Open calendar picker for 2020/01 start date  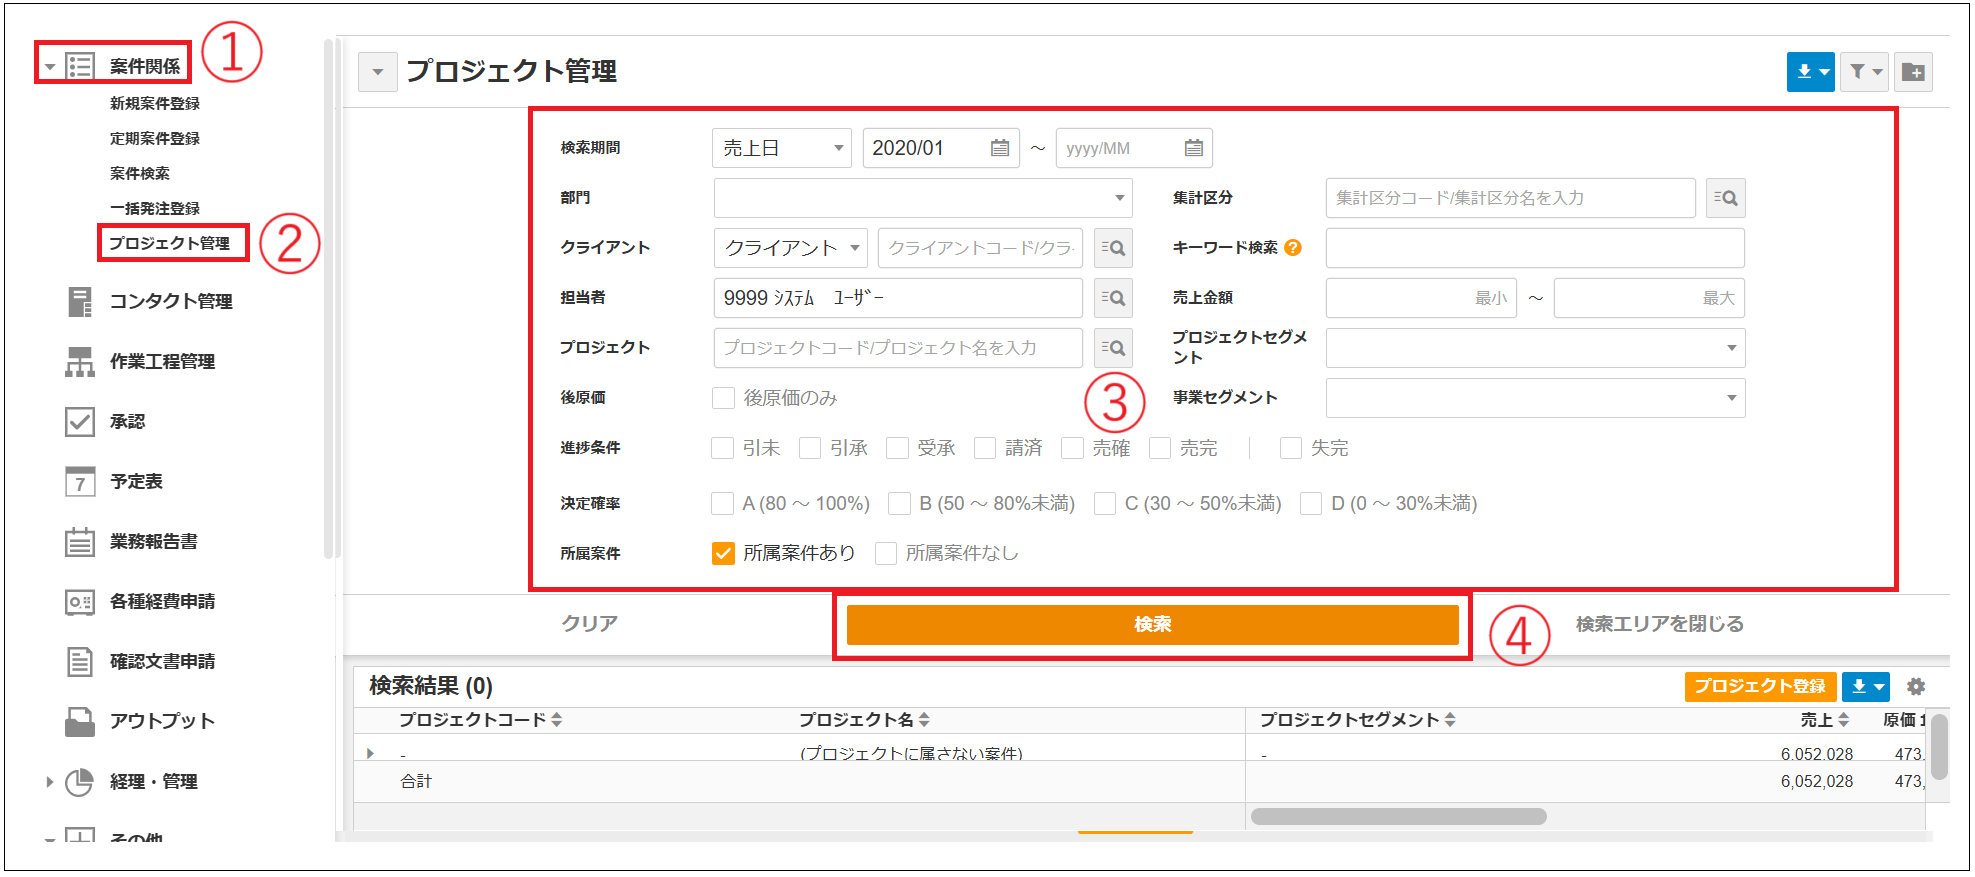tap(999, 148)
